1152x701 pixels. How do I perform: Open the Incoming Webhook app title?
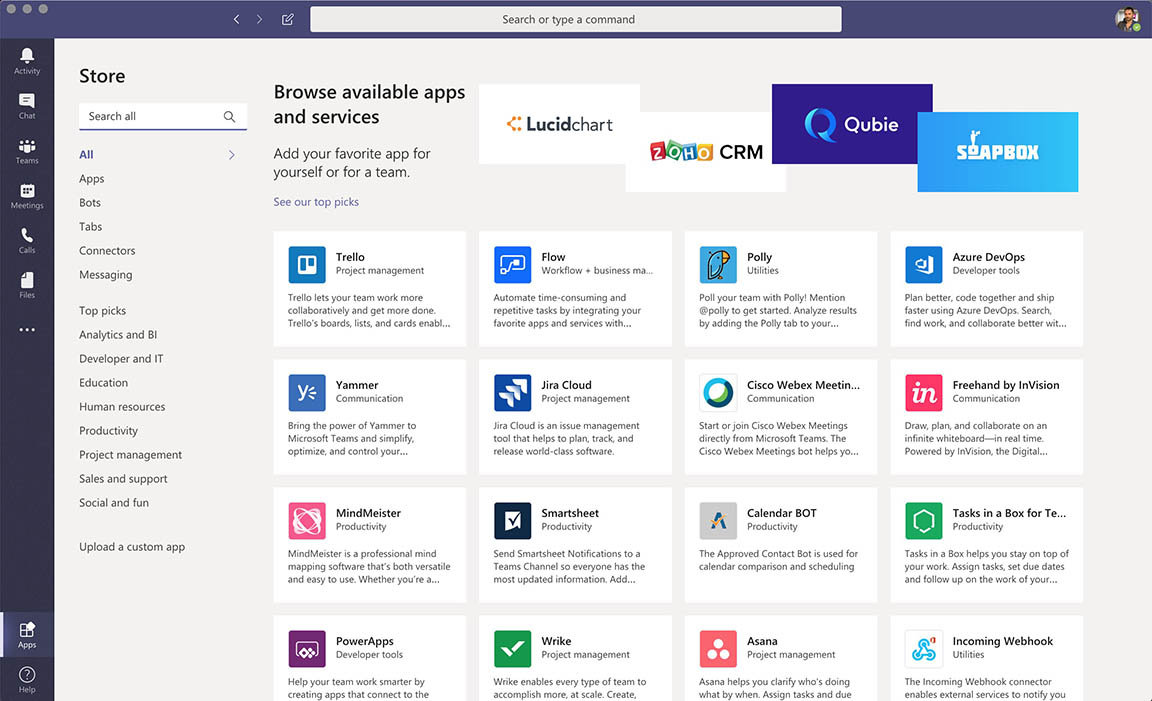(x=1003, y=641)
